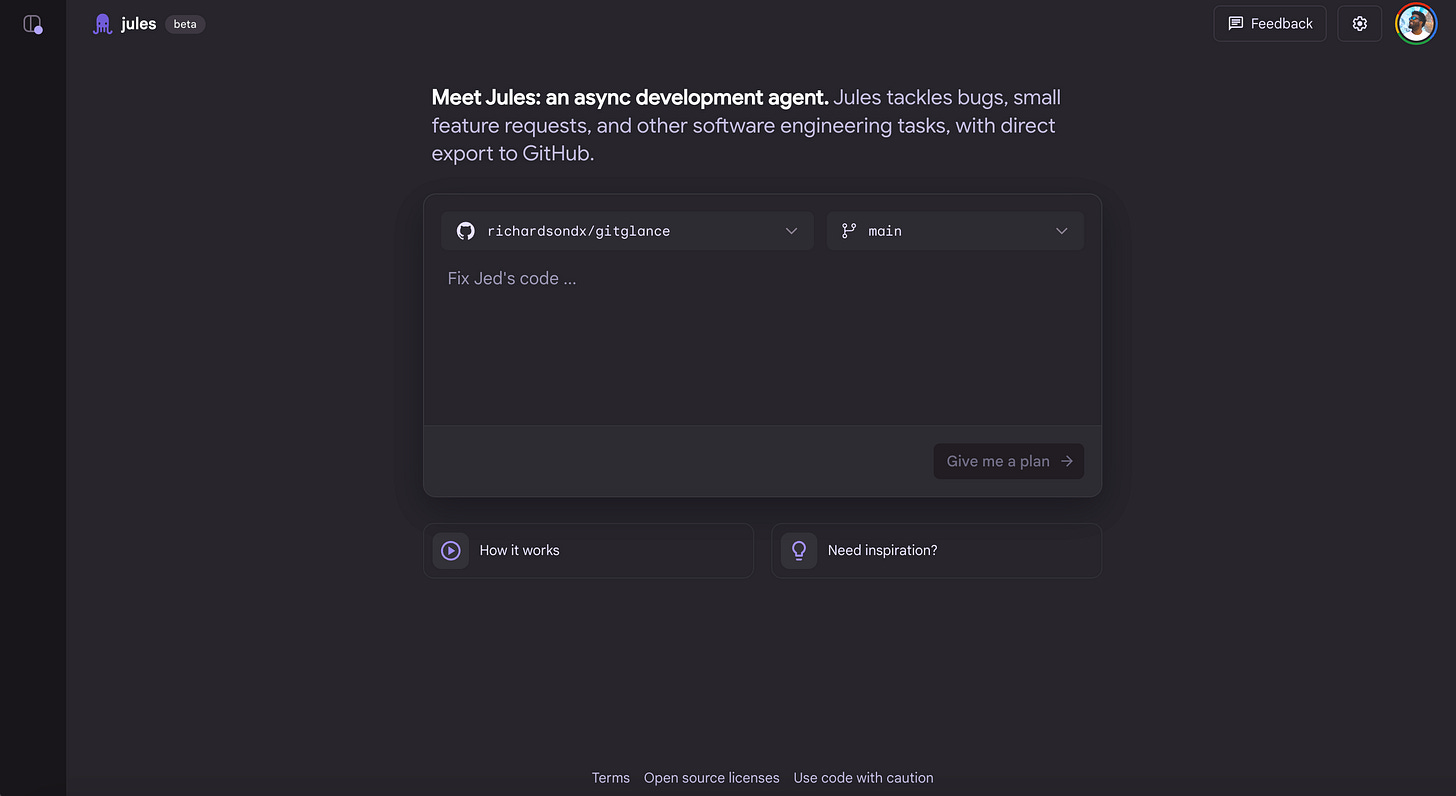Open the main branch dropdown
Viewport: 1456px width, 796px height.
[x=955, y=231]
